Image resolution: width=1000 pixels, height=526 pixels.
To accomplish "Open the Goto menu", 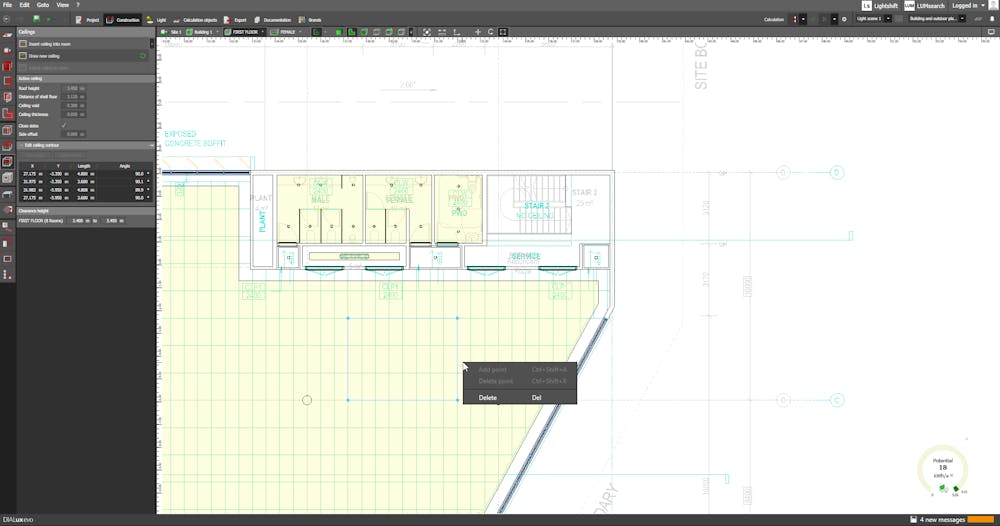I will point(43,5).
